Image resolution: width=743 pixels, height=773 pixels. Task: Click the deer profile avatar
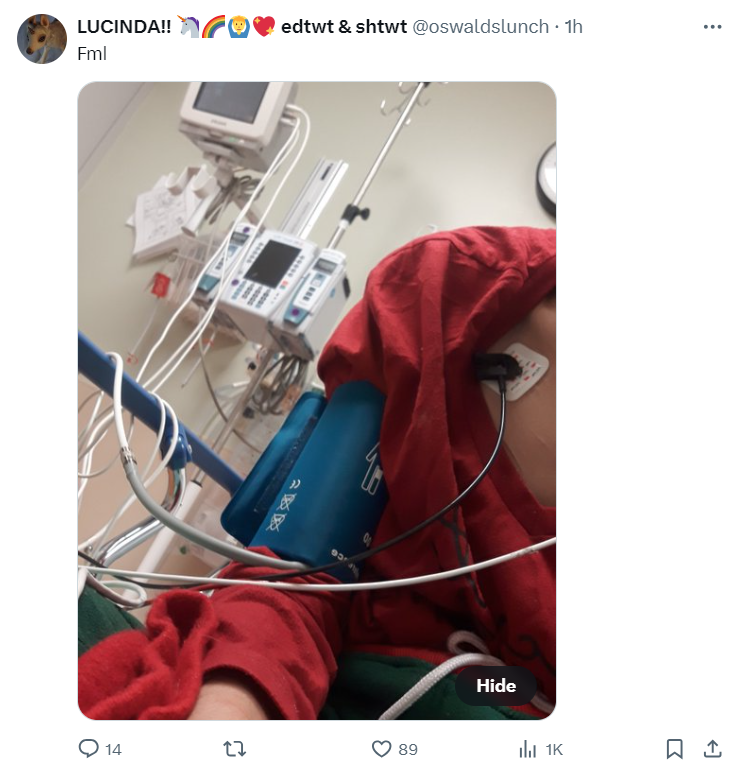42,39
